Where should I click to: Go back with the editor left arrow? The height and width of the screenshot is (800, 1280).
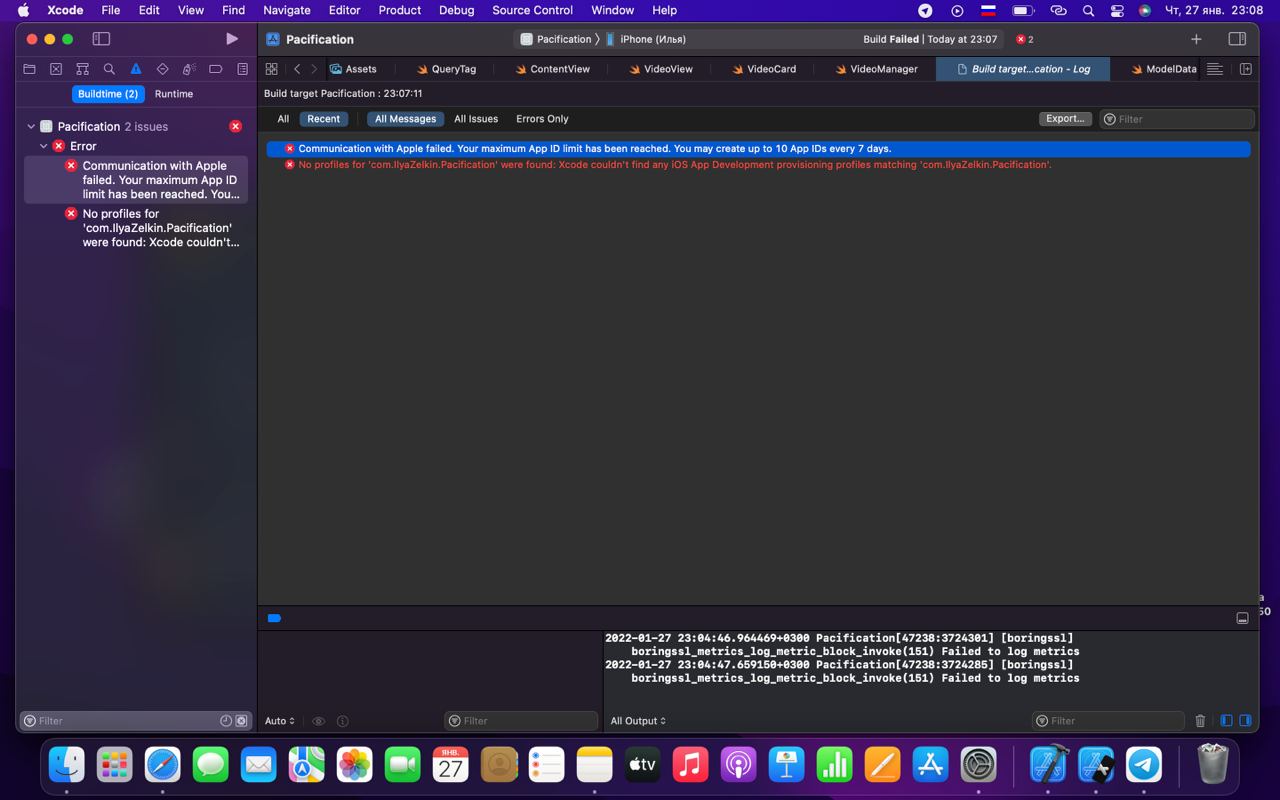(297, 69)
